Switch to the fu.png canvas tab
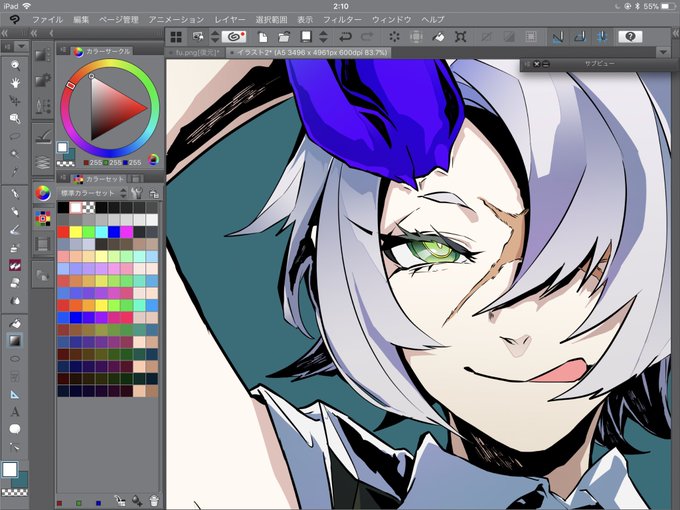 click(198, 52)
